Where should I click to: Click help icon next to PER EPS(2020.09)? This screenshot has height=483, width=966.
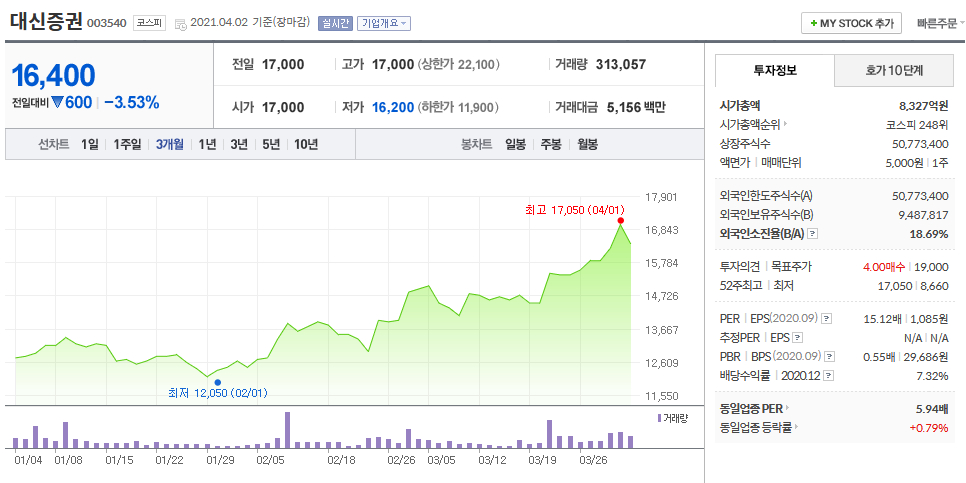click(827, 319)
